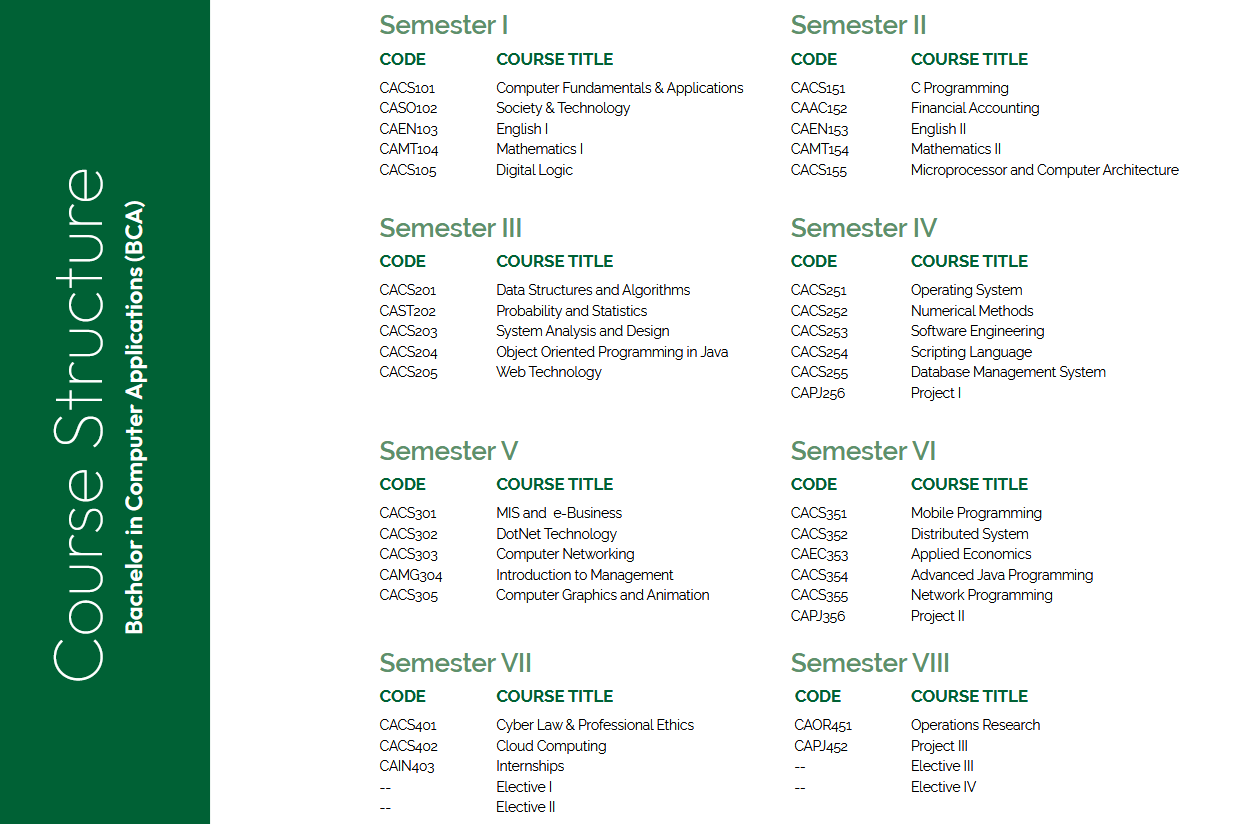Click Data Structures and Algorithms title
Image resolution: width=1251 pixels, height=824 pixels.
point(593,290)
